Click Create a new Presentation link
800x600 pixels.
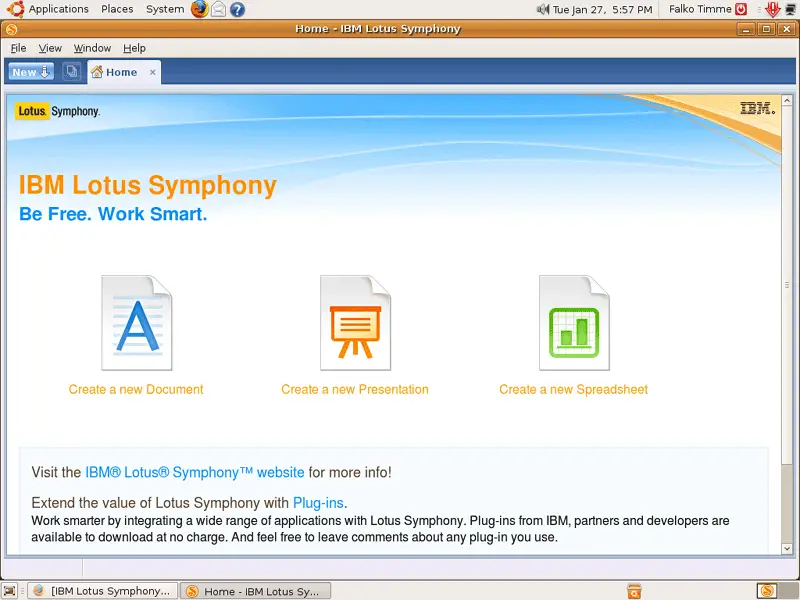[355, 389]
